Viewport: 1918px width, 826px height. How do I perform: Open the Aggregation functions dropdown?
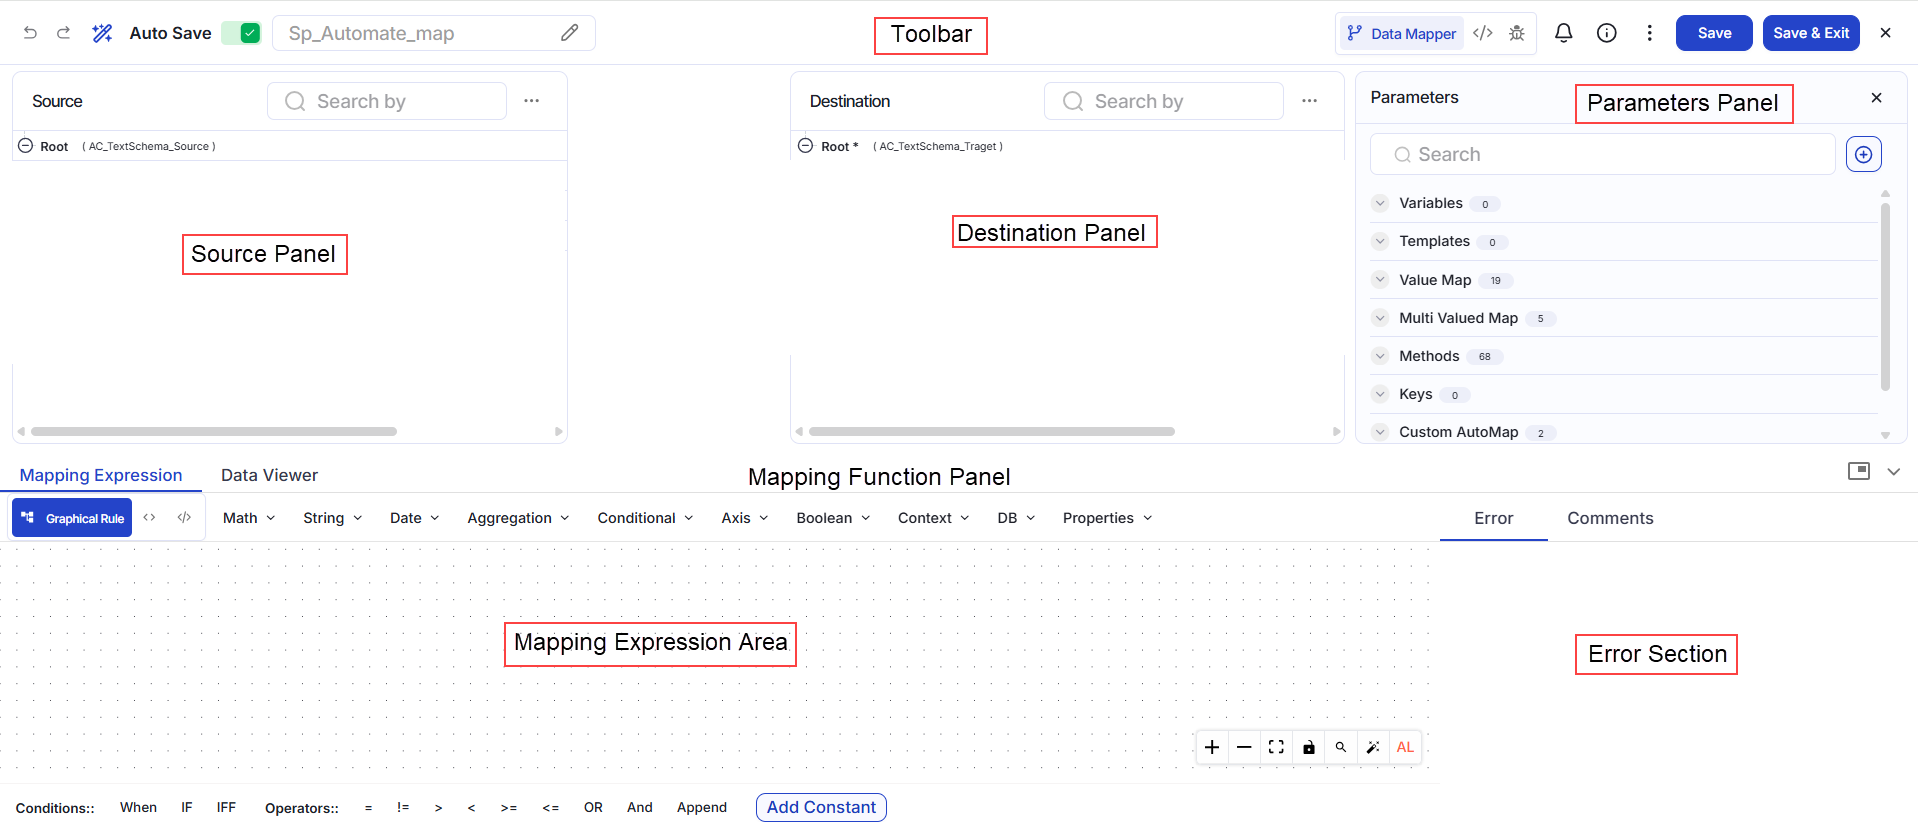point(518,518)
